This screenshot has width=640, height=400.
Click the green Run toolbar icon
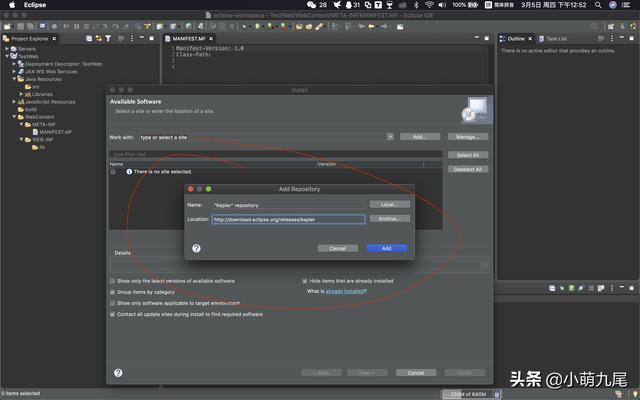pyautogui.click(x=258, y=27)
